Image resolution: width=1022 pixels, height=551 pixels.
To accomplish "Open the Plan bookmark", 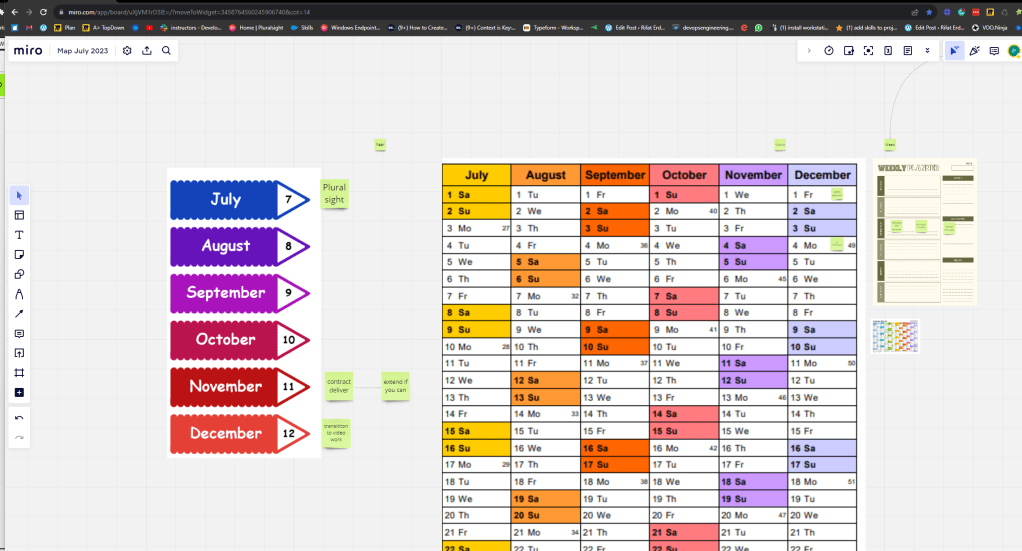I will click(x=65, y=27).
